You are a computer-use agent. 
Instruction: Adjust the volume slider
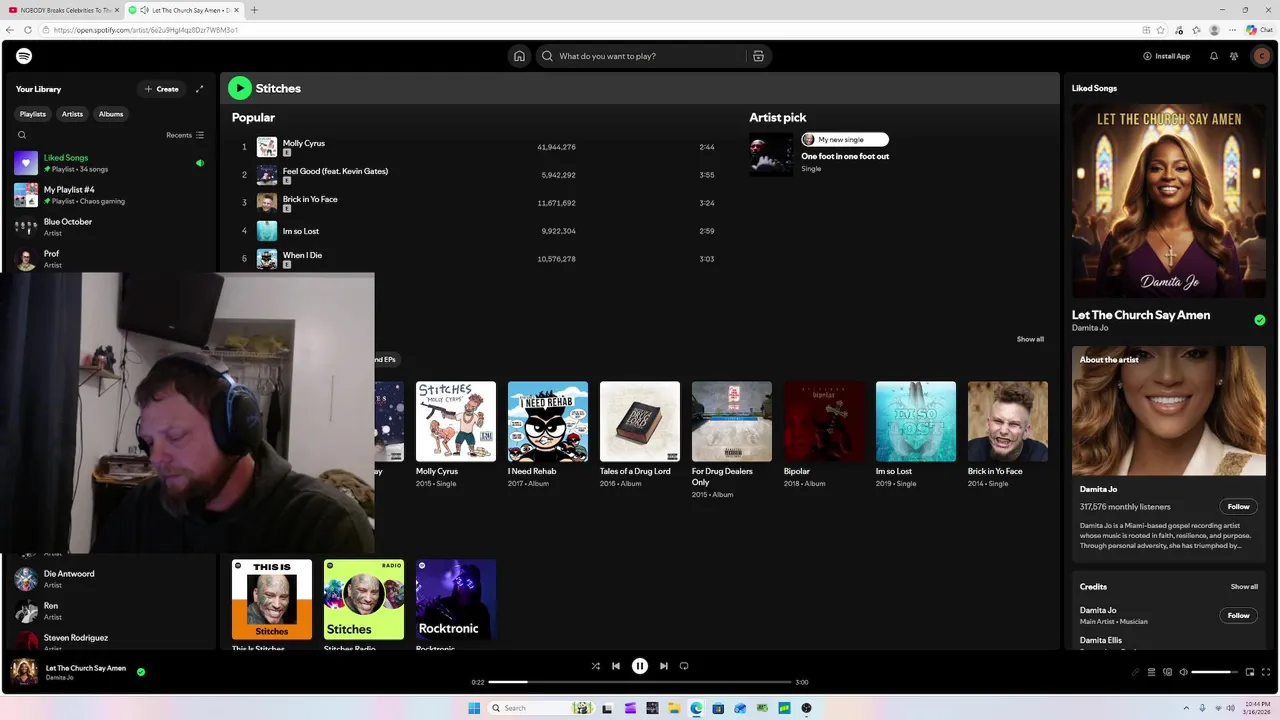point(1215,672)
